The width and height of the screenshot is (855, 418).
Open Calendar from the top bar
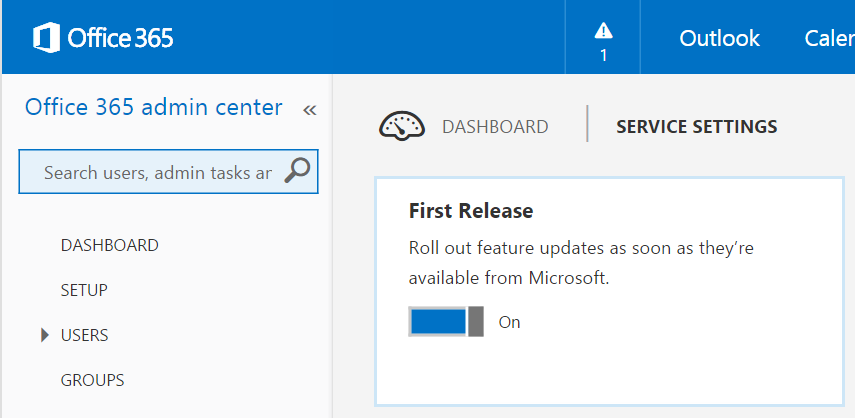point(829,38)
